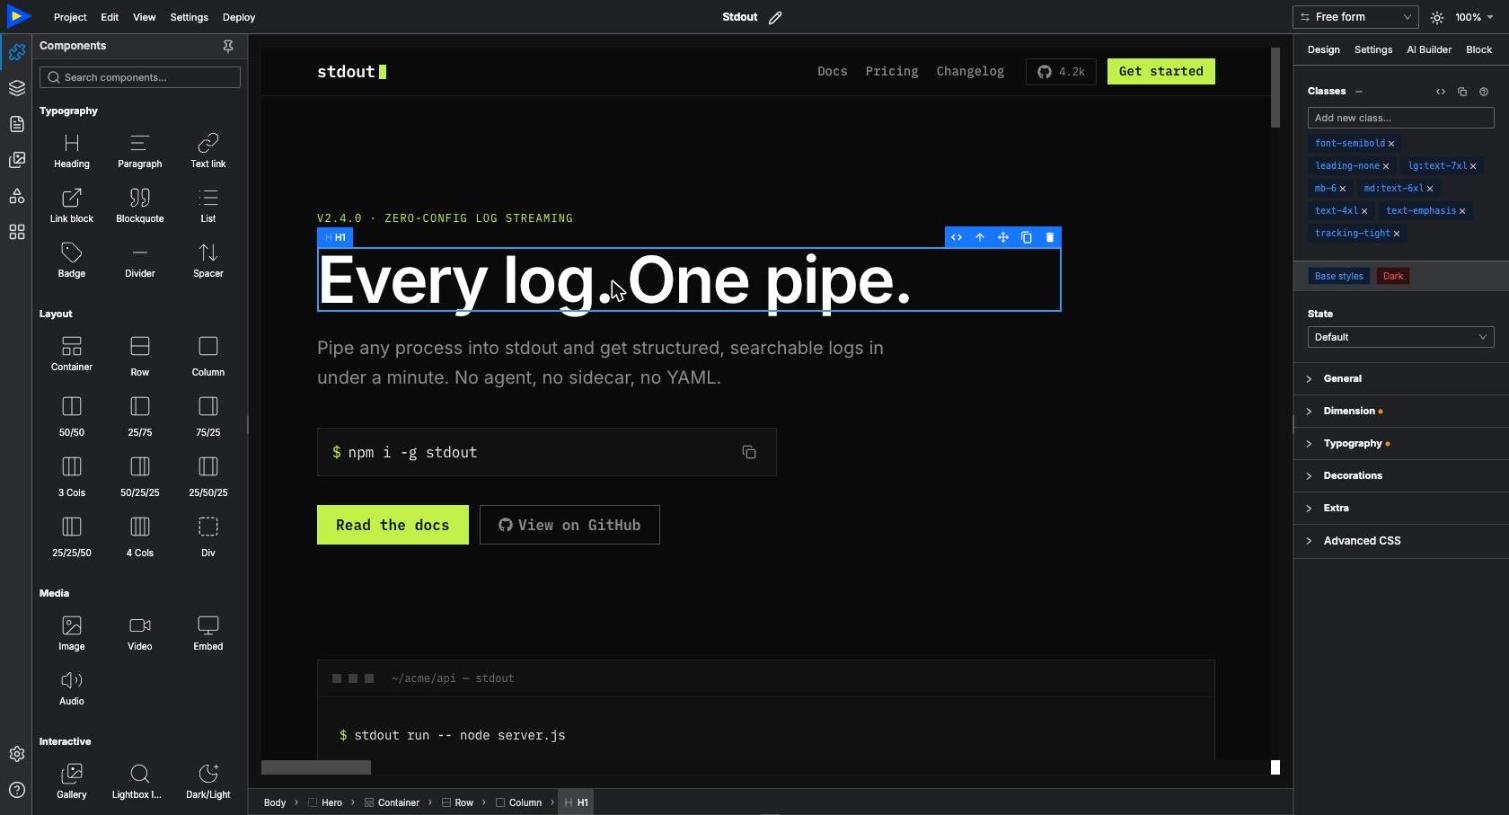Select the Dark/Light toggle component

pyautogui.click(x=208, y=781)
